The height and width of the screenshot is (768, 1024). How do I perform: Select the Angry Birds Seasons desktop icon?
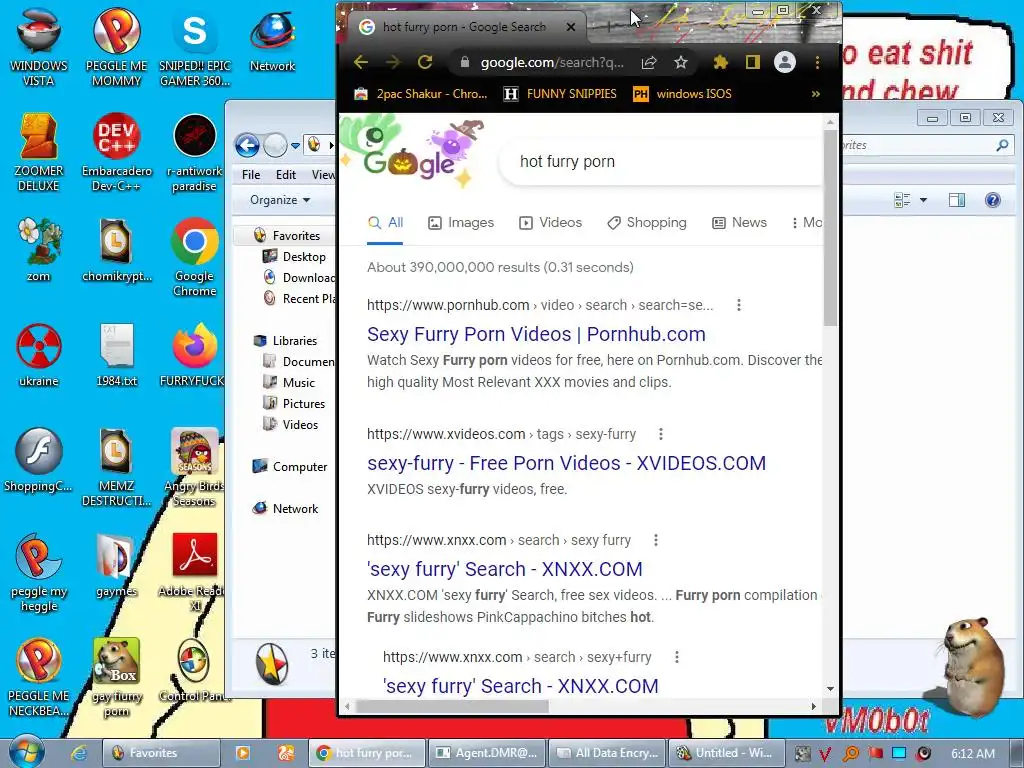tap(194, 468)
